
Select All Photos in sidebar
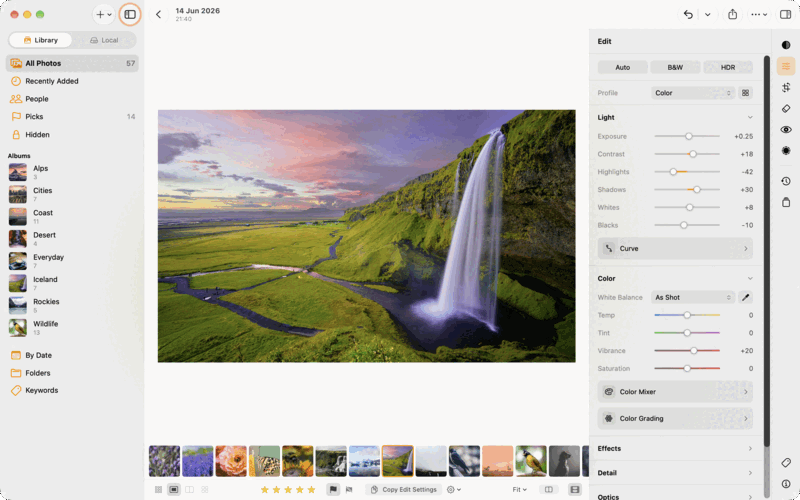72,63
